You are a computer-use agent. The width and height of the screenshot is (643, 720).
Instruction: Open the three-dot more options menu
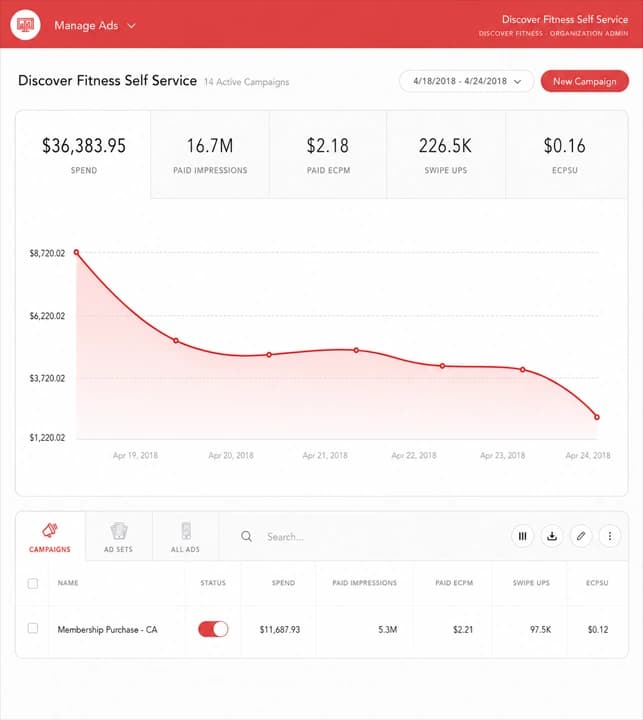610,536
